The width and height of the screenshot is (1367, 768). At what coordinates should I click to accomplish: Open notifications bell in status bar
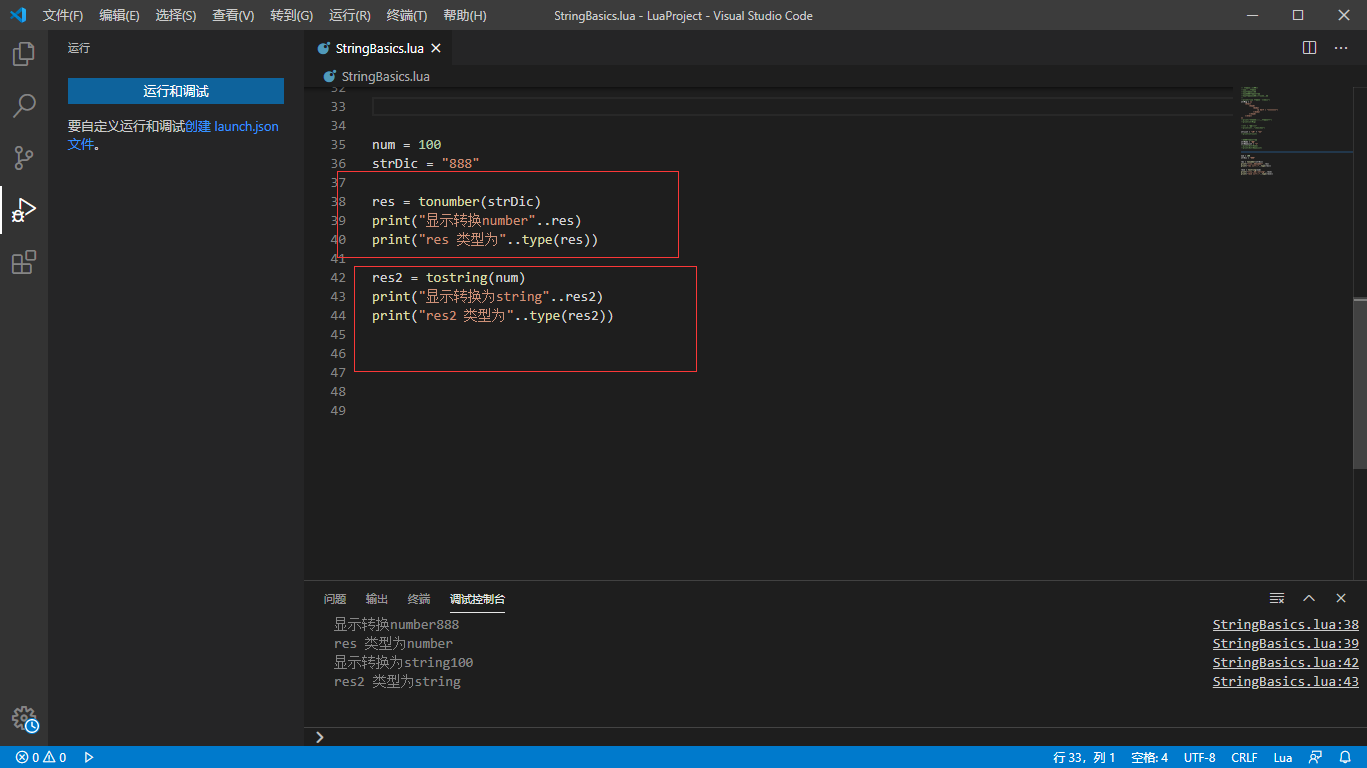[1344, 757]
